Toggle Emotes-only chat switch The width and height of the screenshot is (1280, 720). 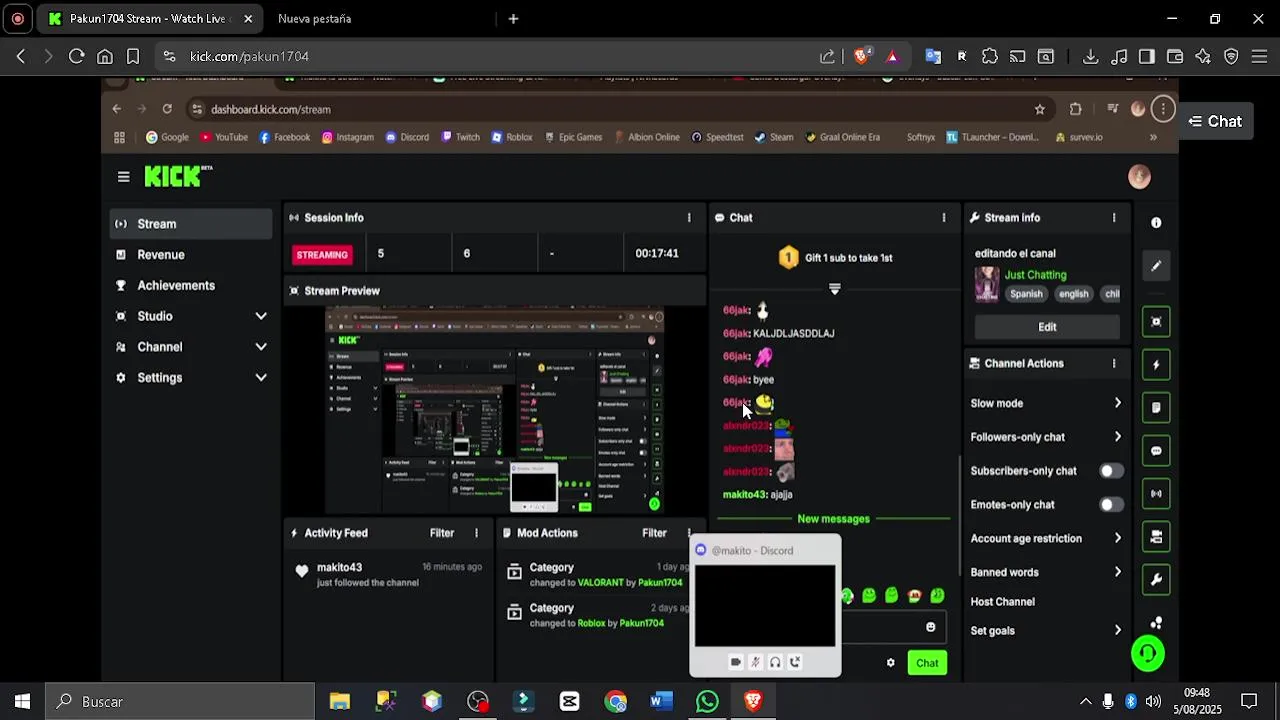click(1110, 505)
